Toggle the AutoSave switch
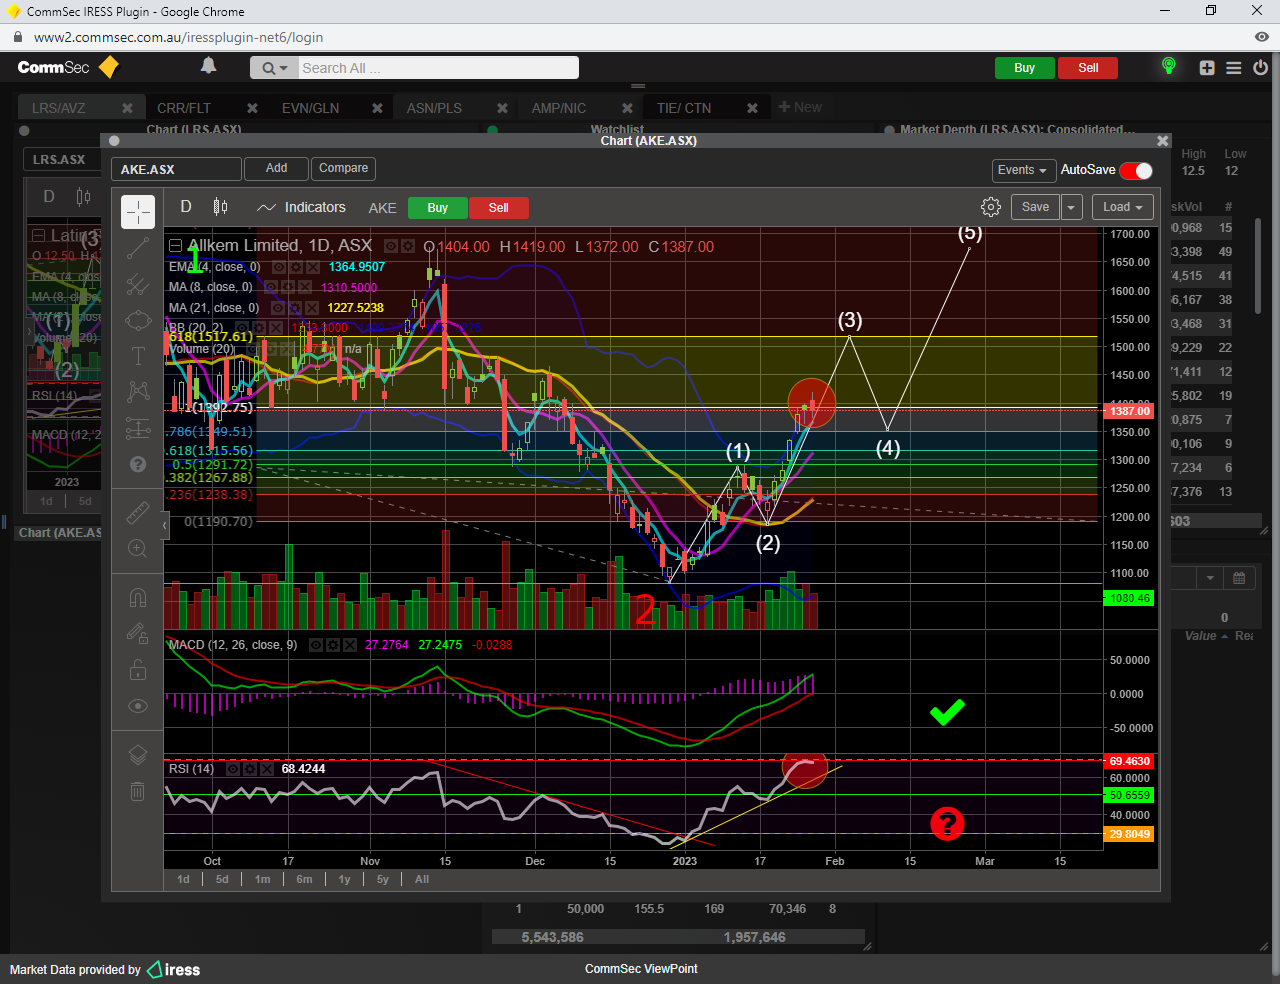This screenshot has width=1280, height=984. click(1136, 170)
